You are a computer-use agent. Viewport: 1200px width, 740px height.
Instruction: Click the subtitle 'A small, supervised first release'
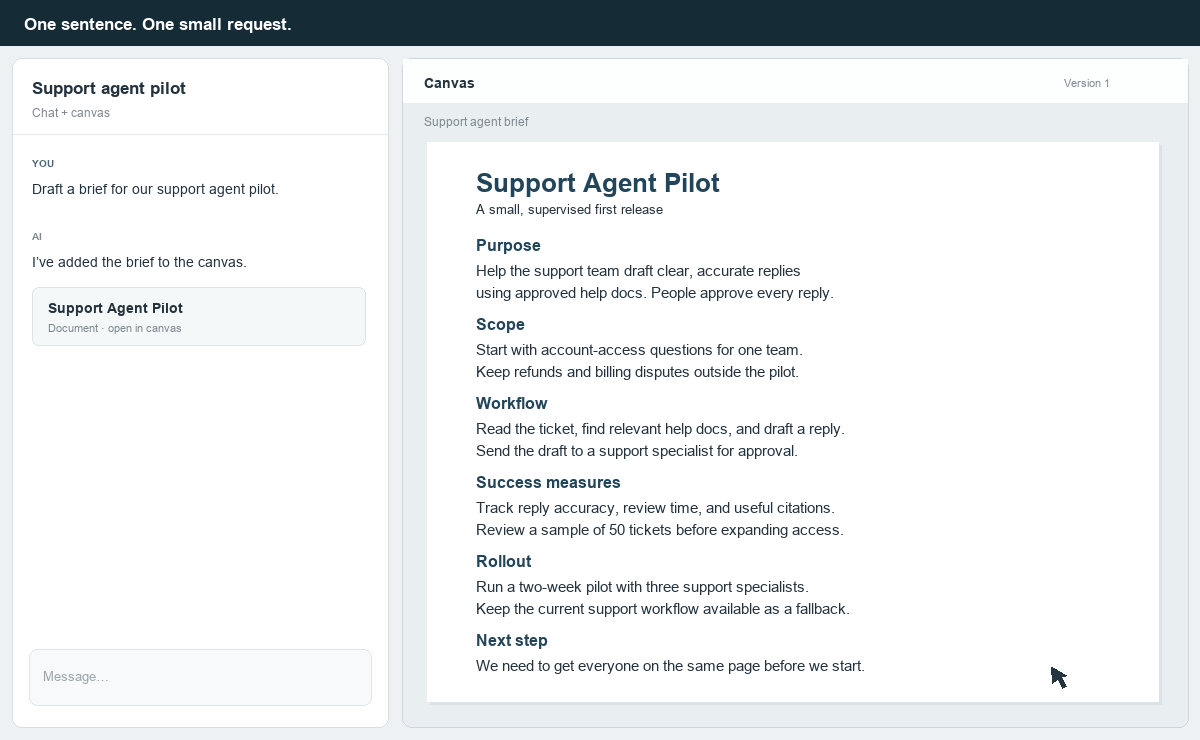(x=569, y=210)
